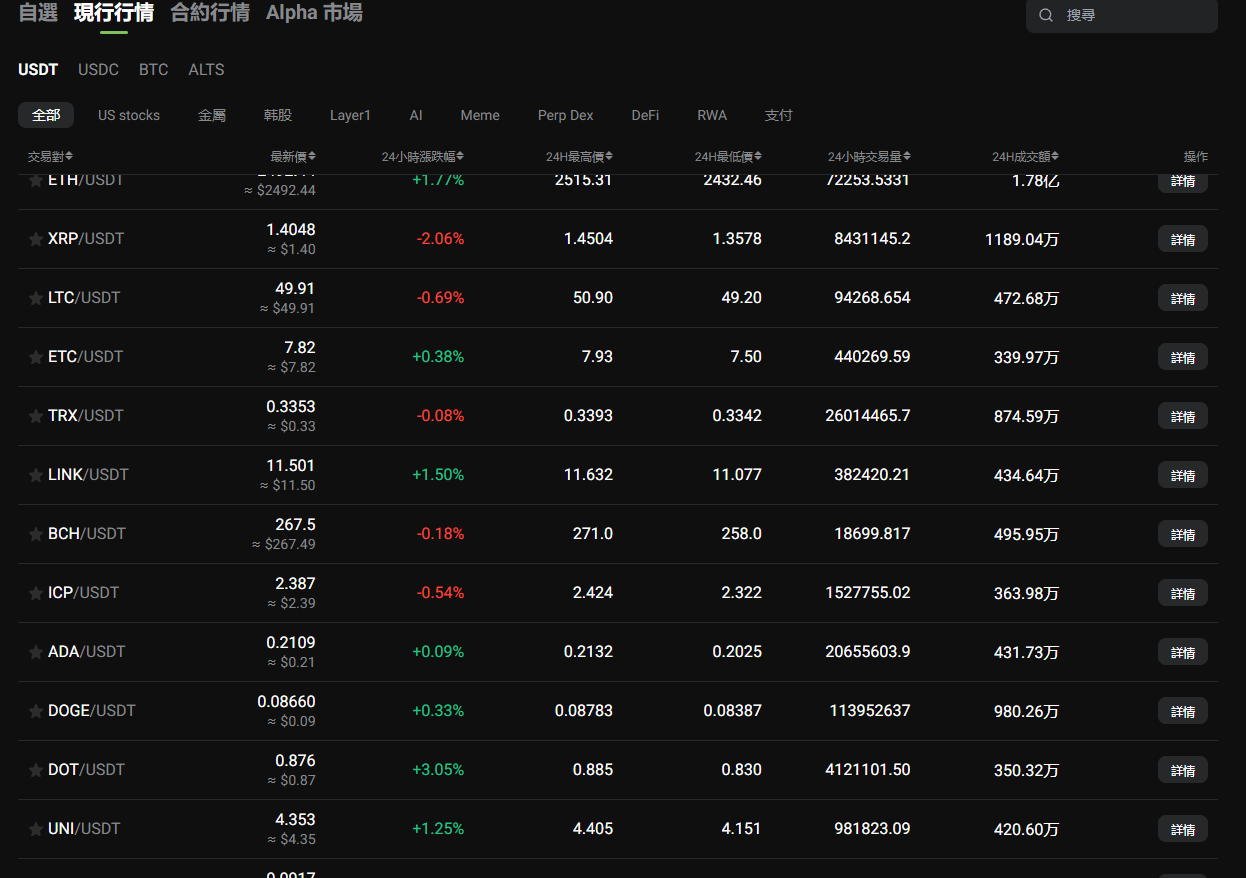Open 詳情 for DOGE/USDT
Viewport: 1246px width, 878px height.
coord(1183,711)
